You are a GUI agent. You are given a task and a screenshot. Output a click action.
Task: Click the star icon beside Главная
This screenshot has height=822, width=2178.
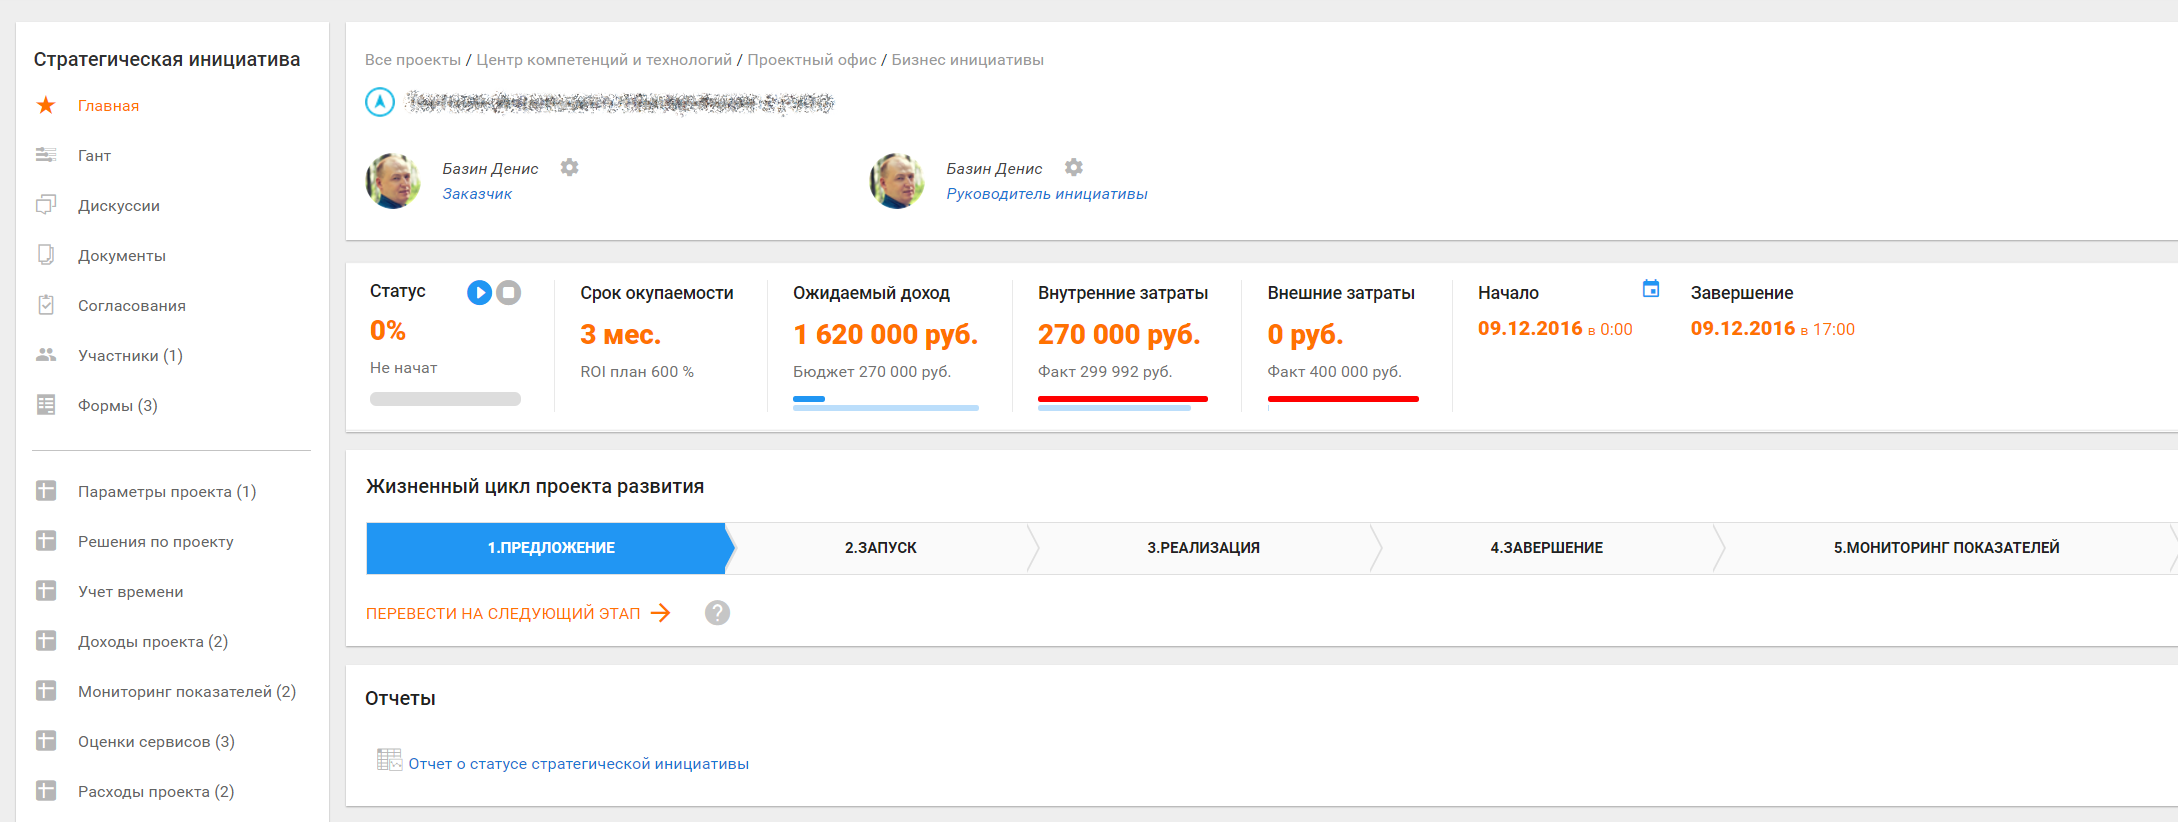click(46, 105)
